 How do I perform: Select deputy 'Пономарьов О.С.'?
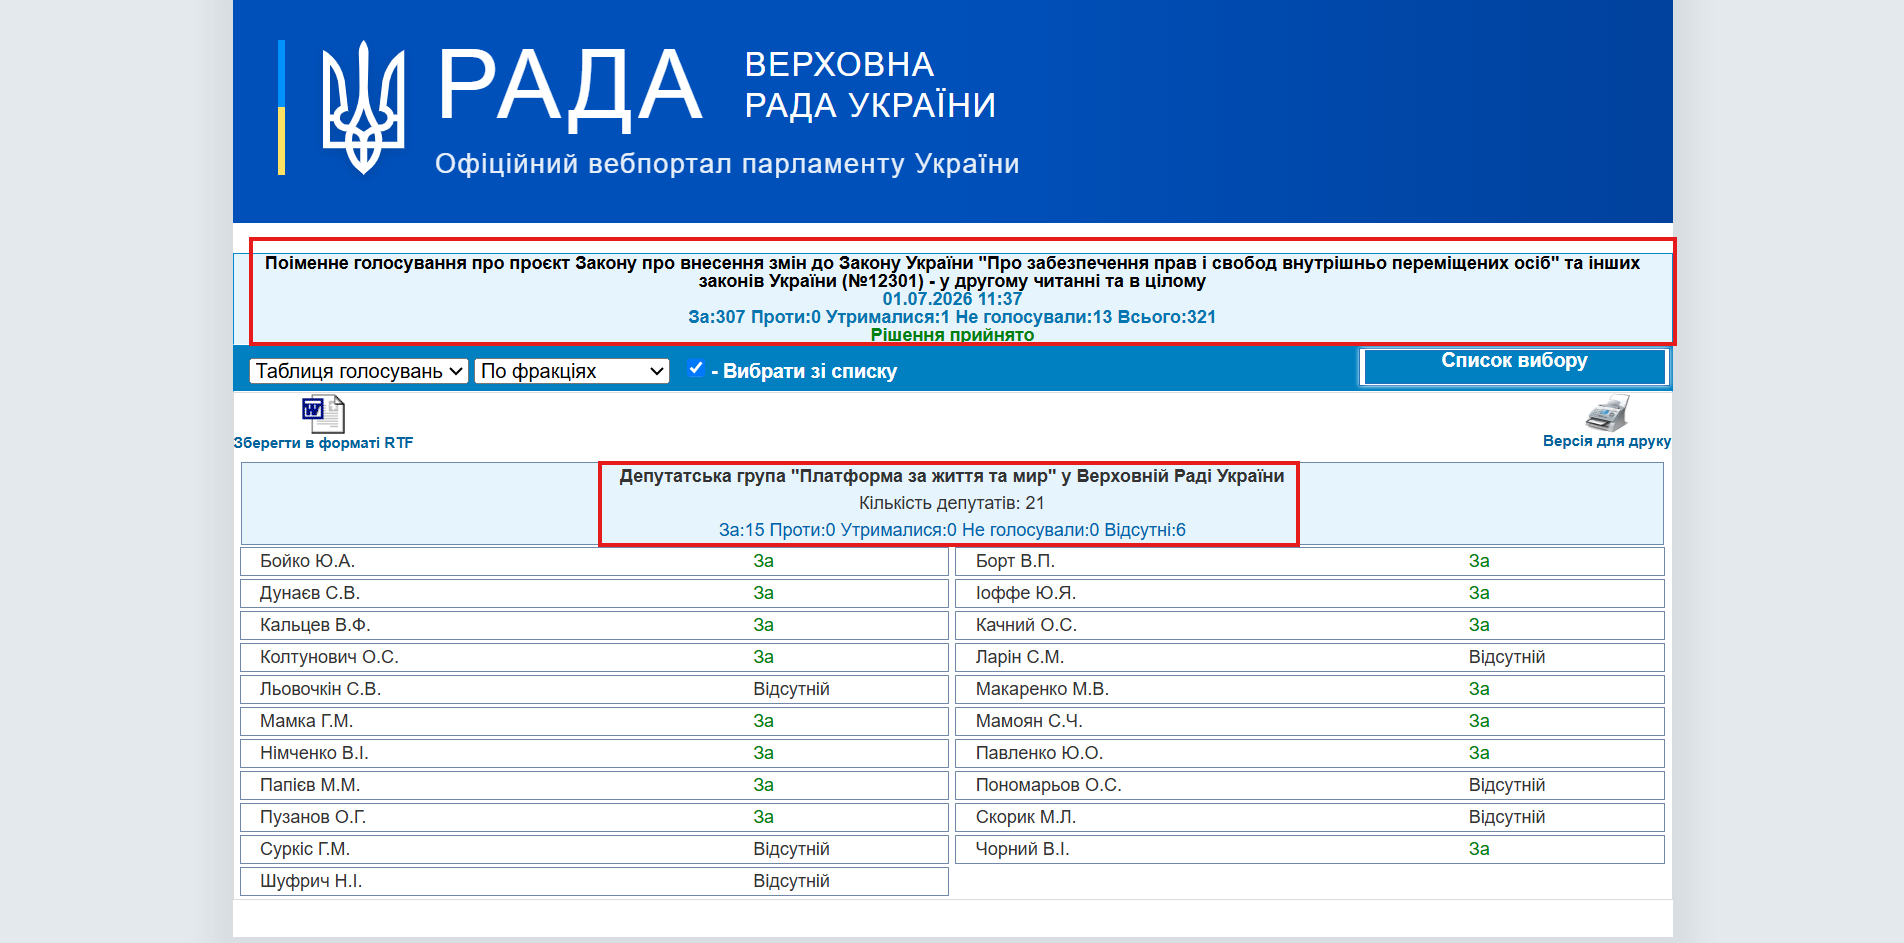point(1049,785)
